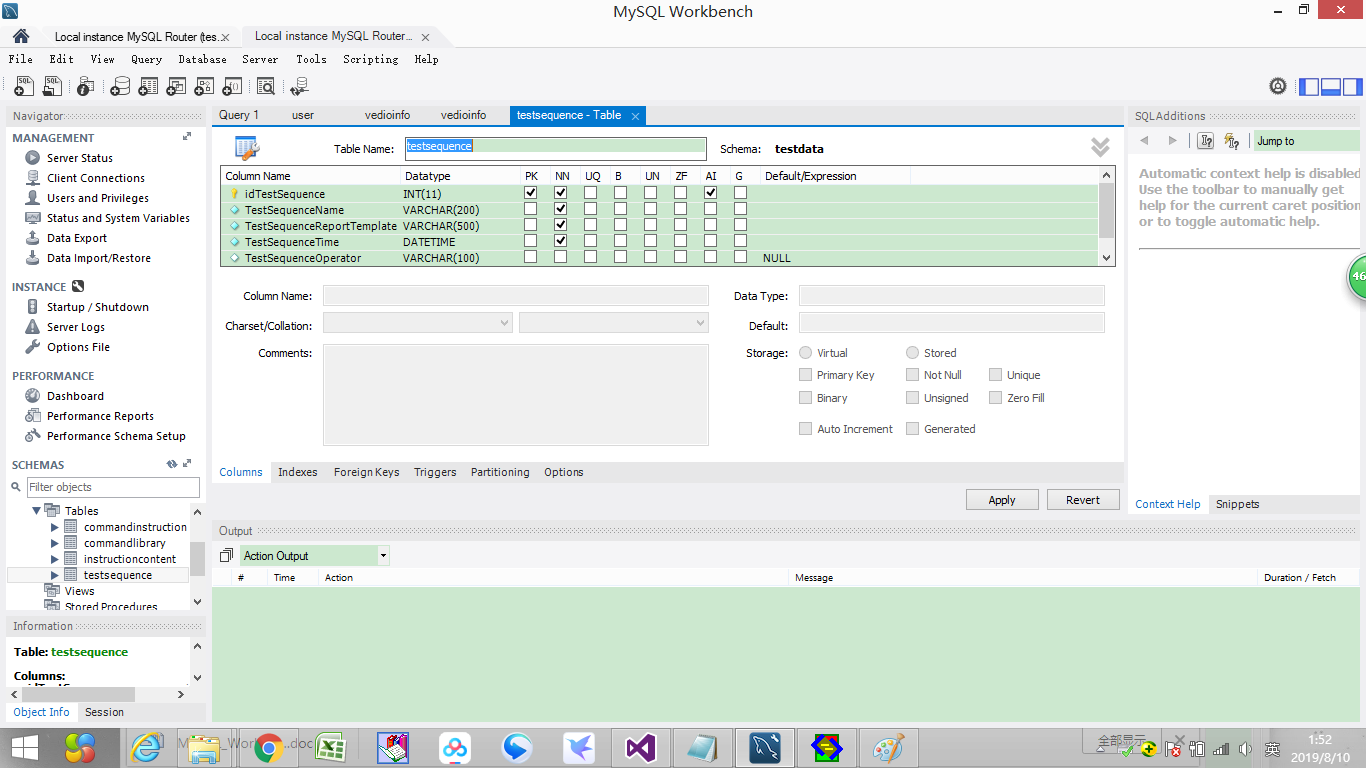Open an SQL script file icon
Screen dimensions: 1366x768
pyautogui.click(x=52, y=86)
